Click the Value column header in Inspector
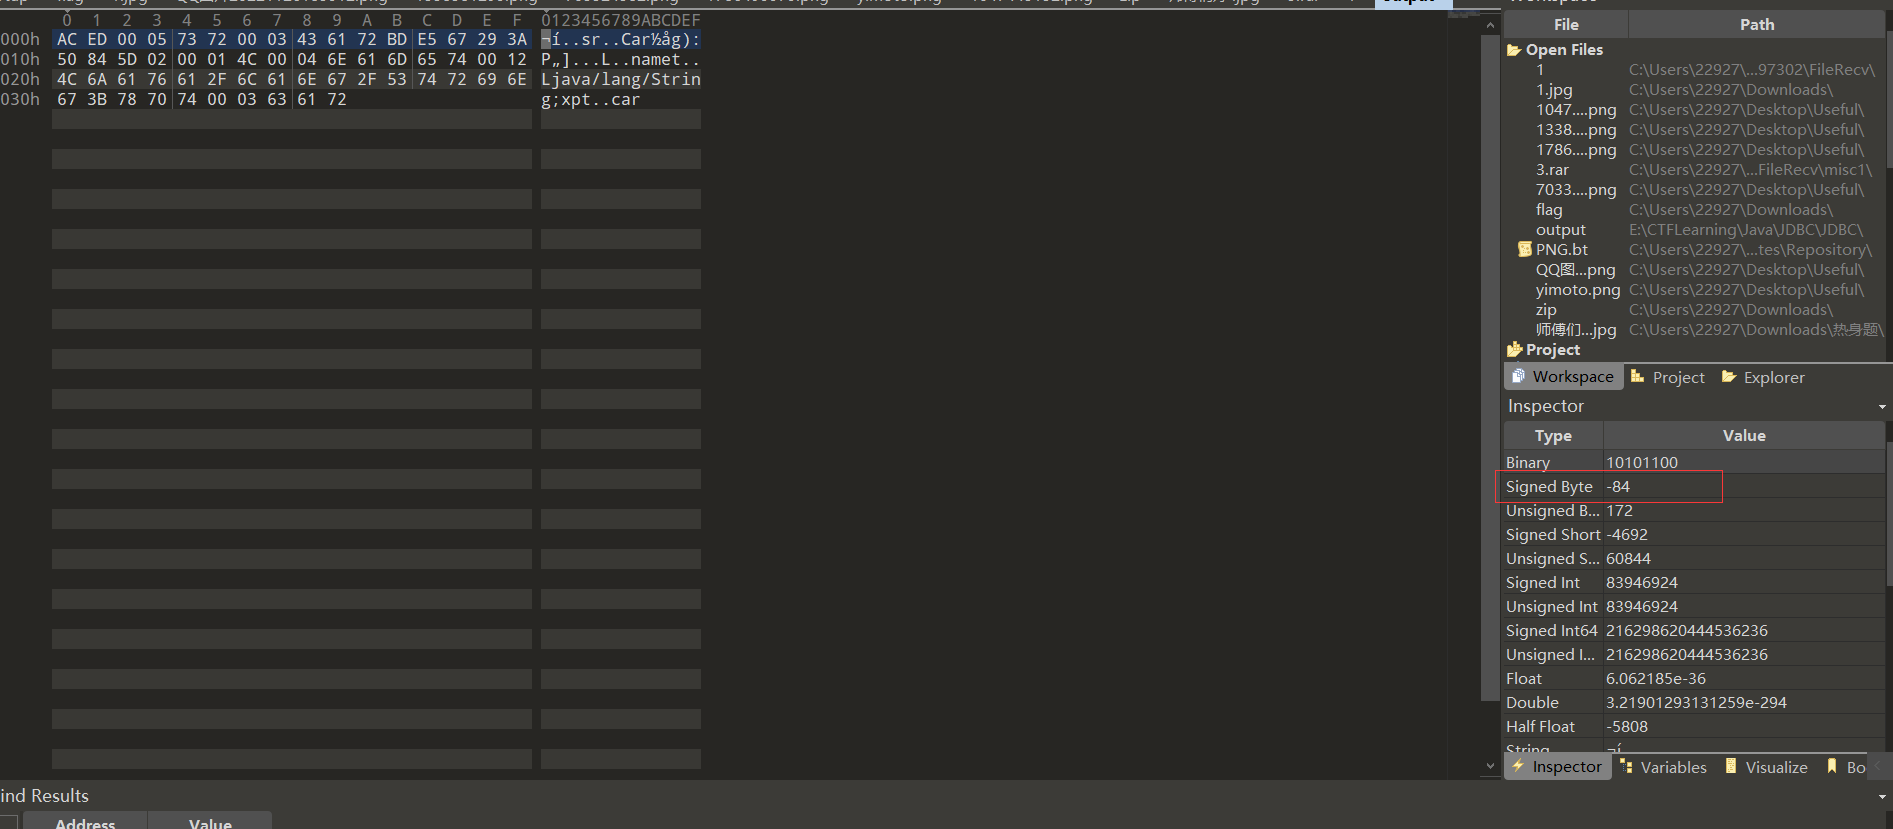1893x829 pixels. point(1744,436)
